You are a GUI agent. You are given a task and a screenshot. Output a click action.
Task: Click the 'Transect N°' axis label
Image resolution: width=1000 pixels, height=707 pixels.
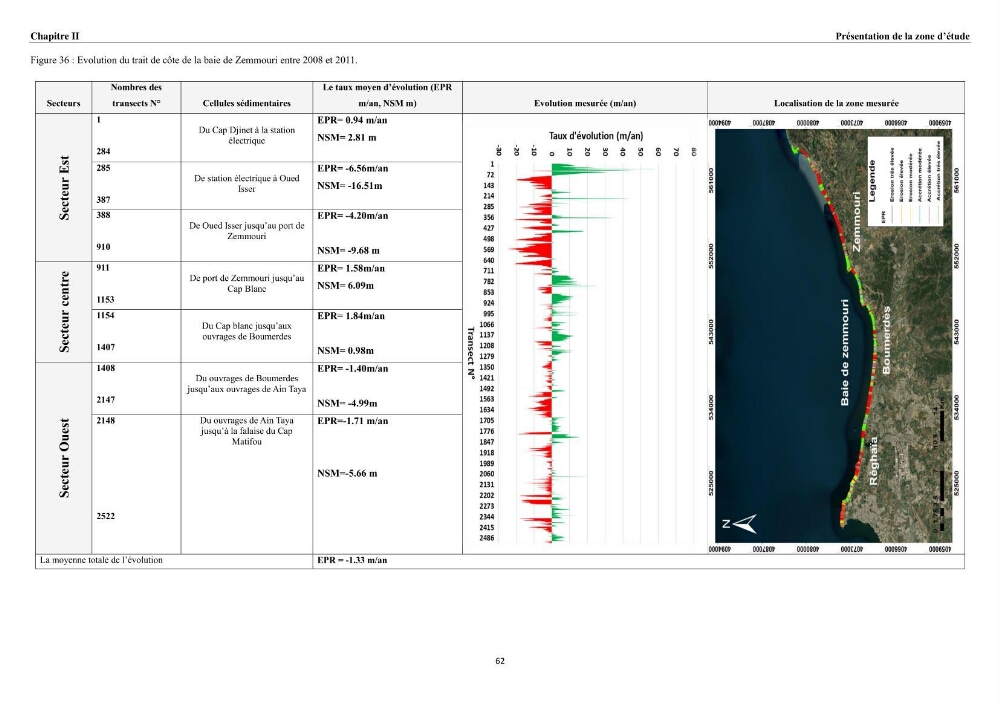click(471, 353)
